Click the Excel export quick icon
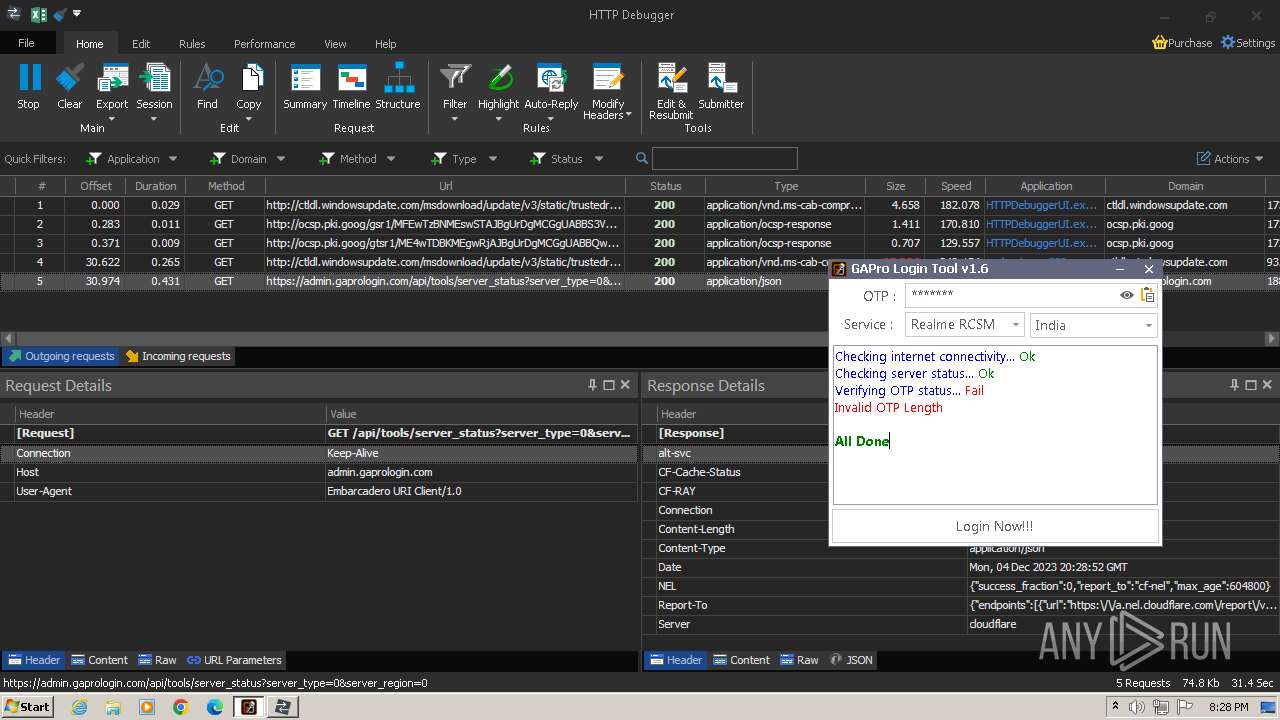Image resolution: width=1280 pixels, height=720 pixels. [39, 14]
